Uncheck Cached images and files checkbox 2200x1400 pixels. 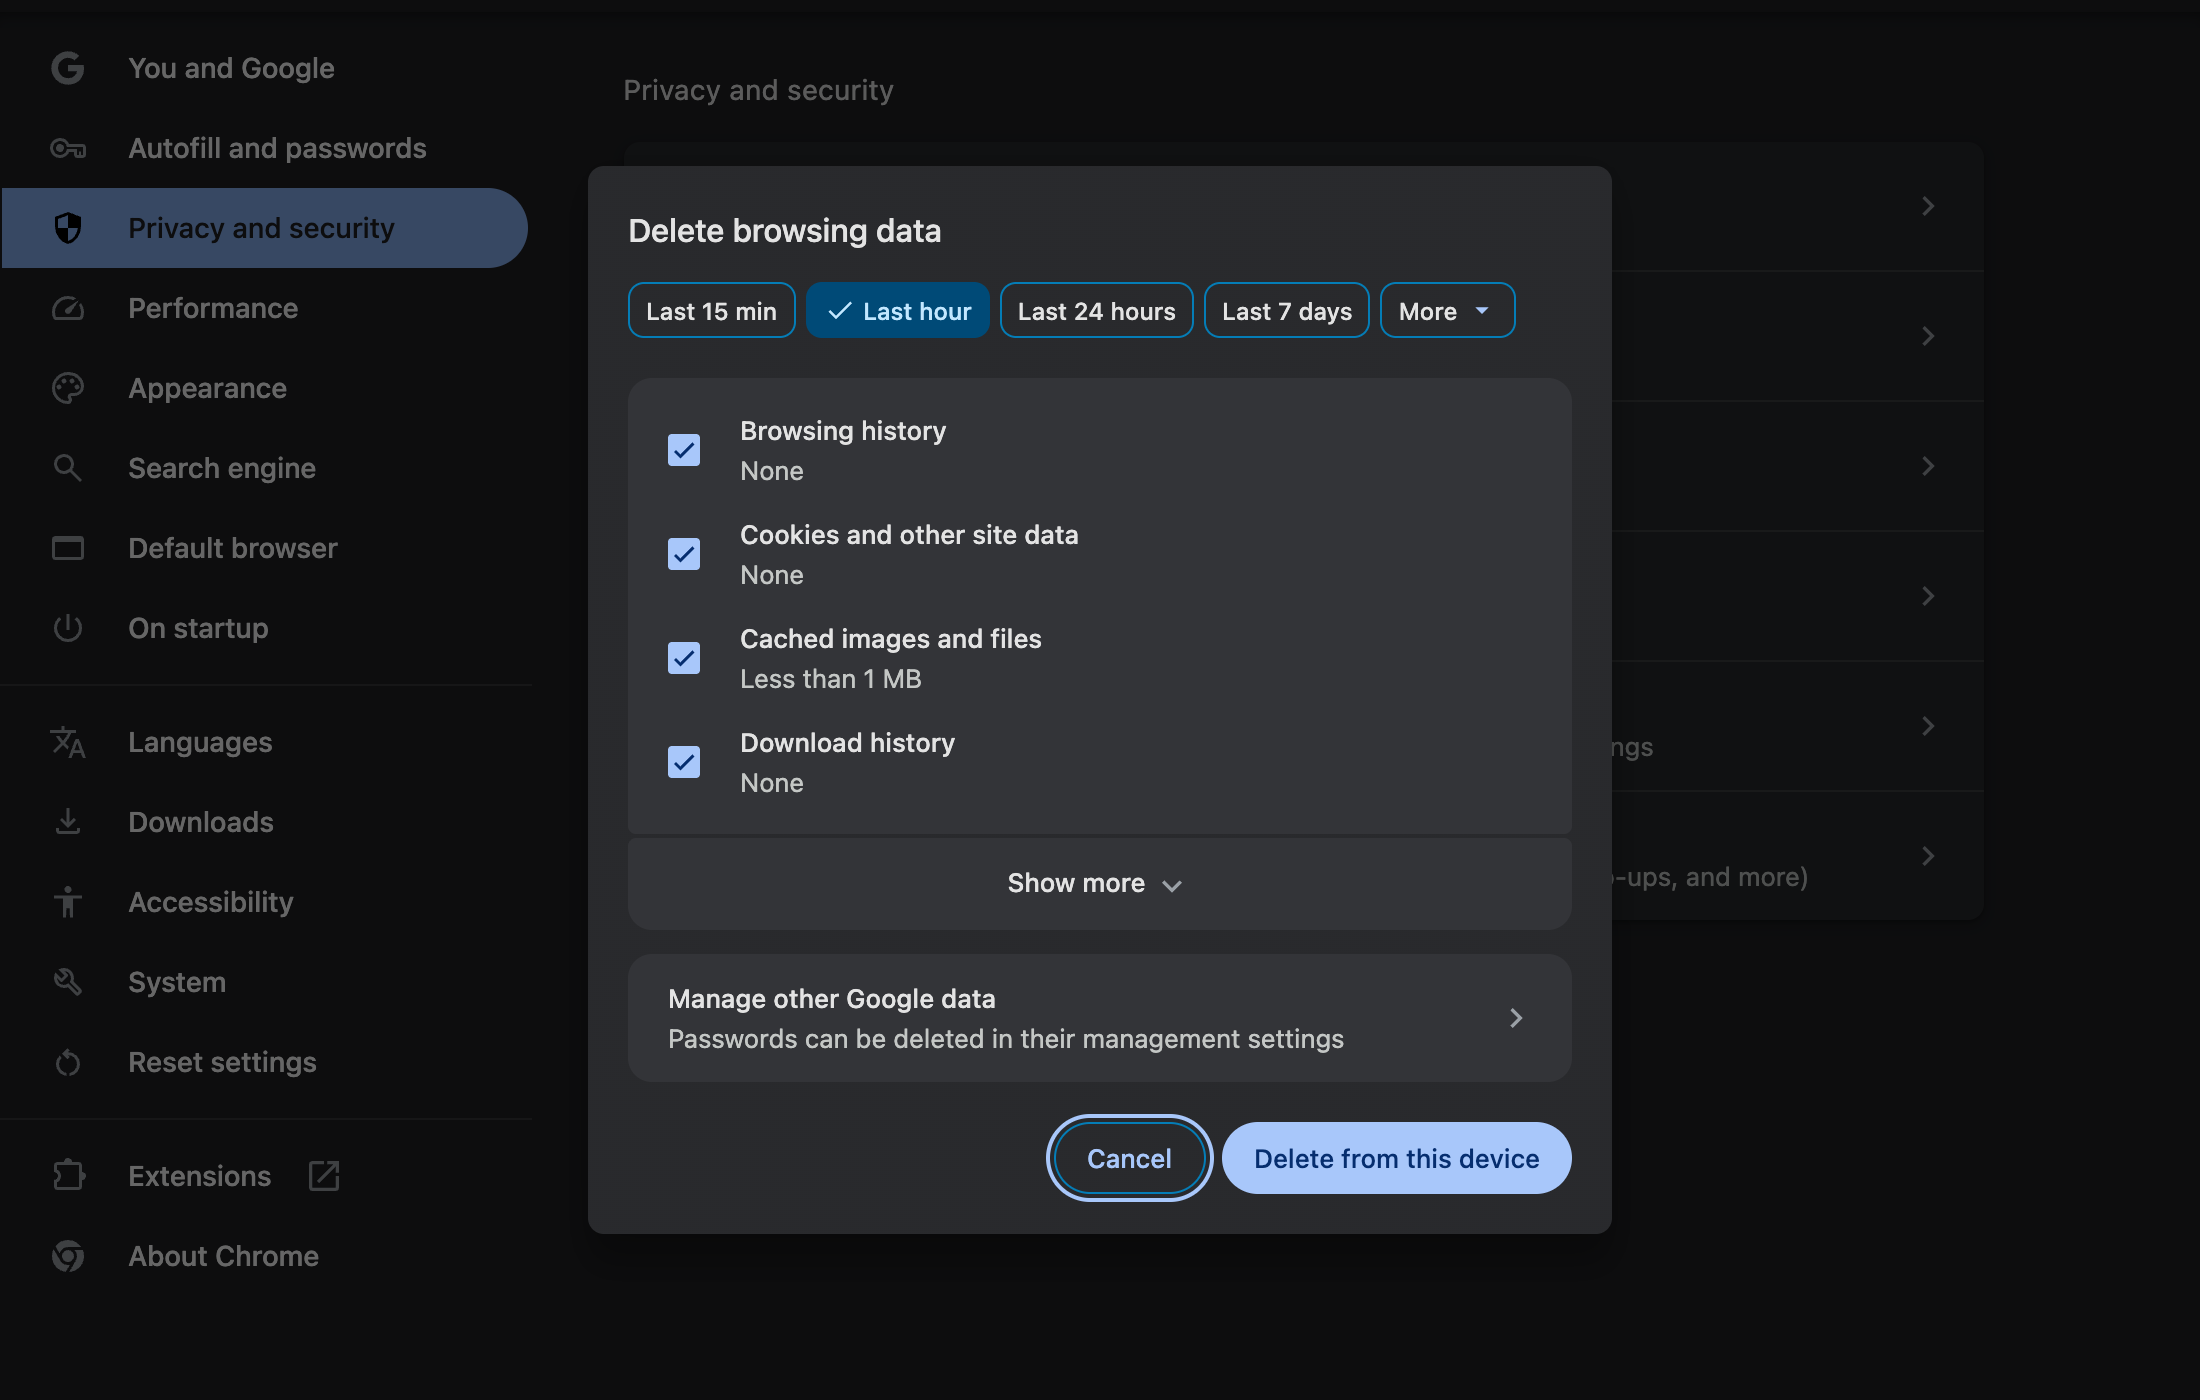tap(684, 658)
